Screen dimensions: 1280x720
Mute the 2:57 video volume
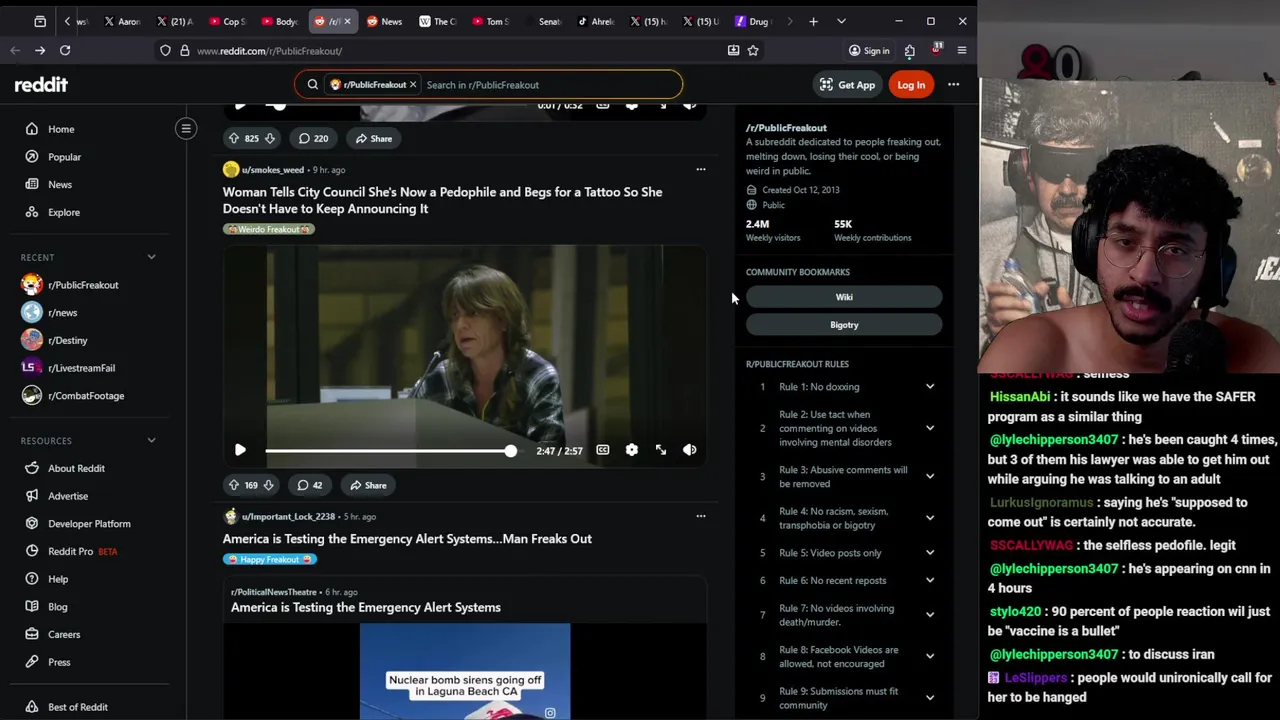tap(690, 450)
